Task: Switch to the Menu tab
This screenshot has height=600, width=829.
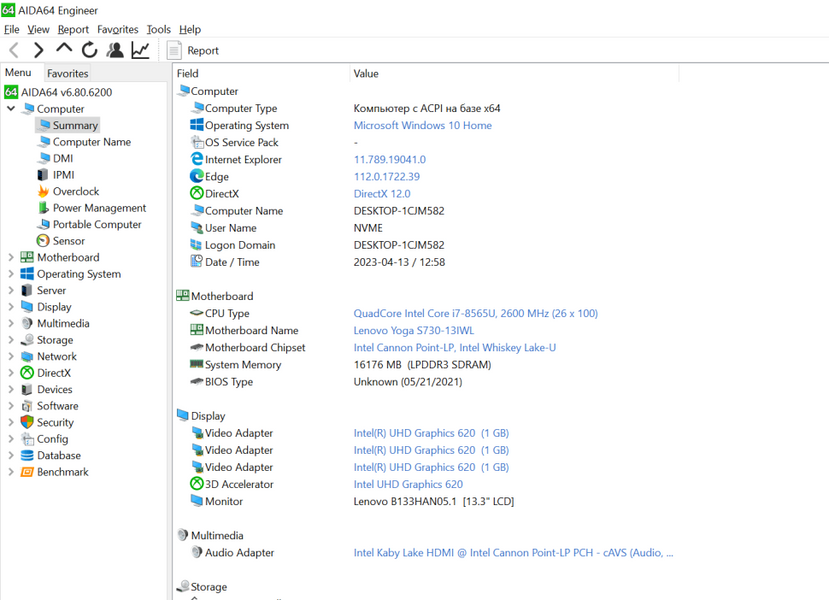Action: coord(19,72)
